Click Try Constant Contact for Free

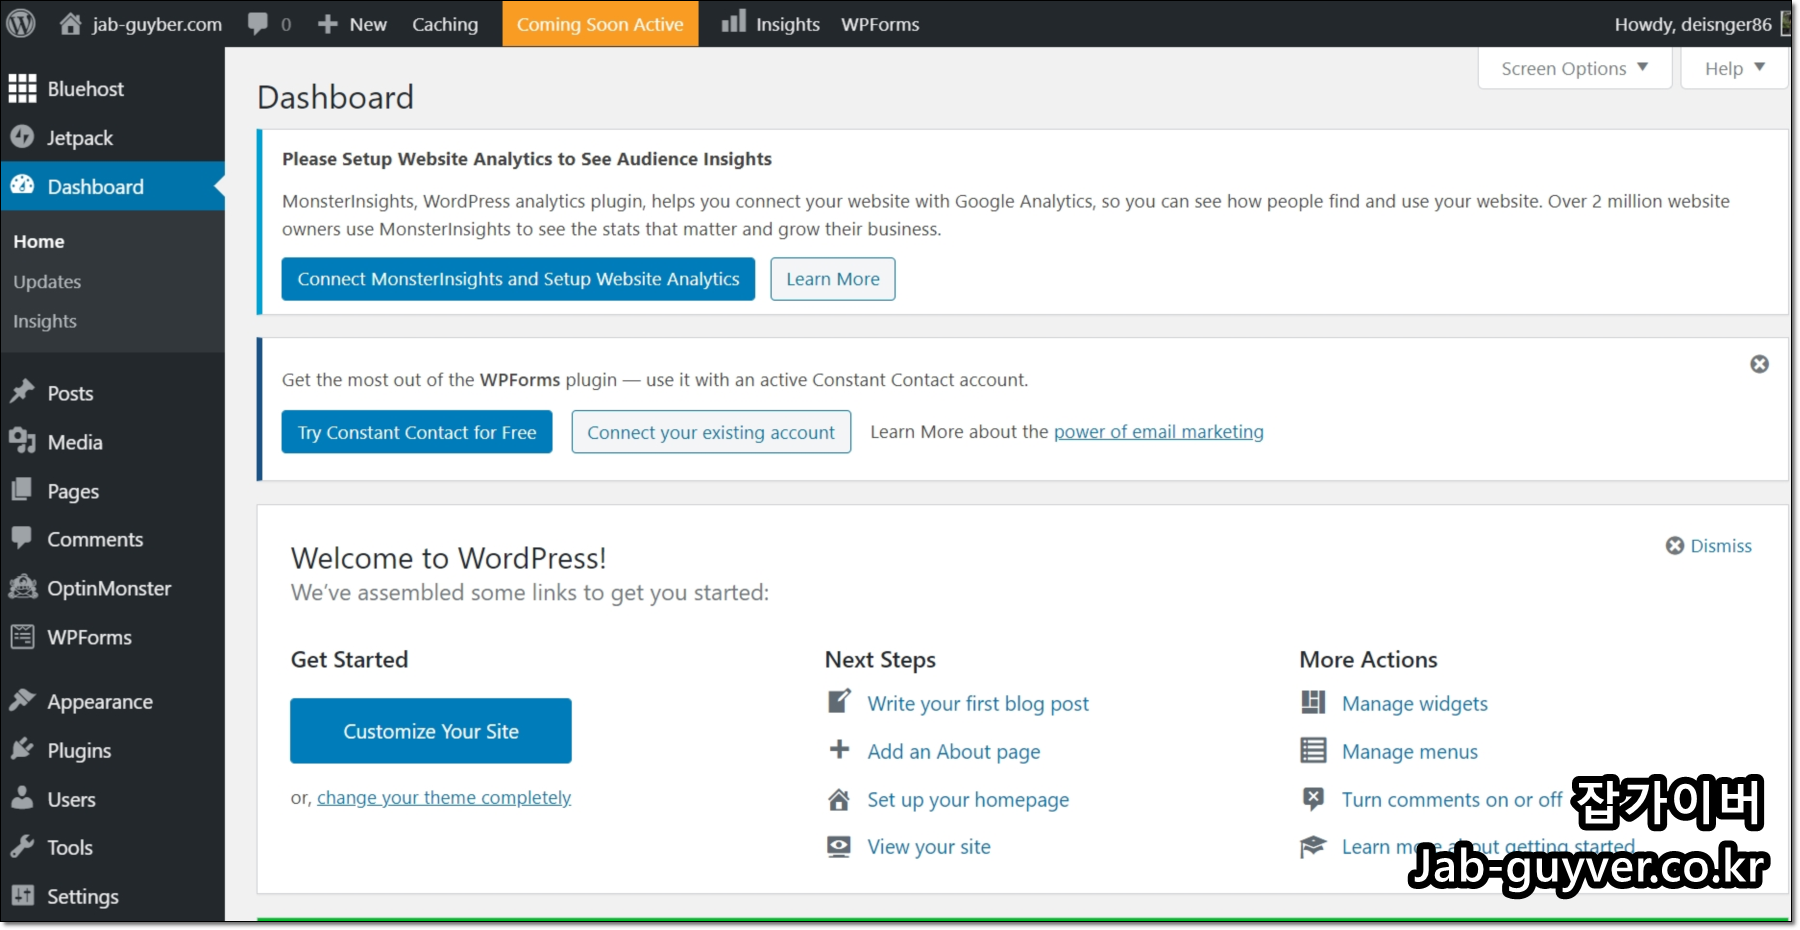417,432
